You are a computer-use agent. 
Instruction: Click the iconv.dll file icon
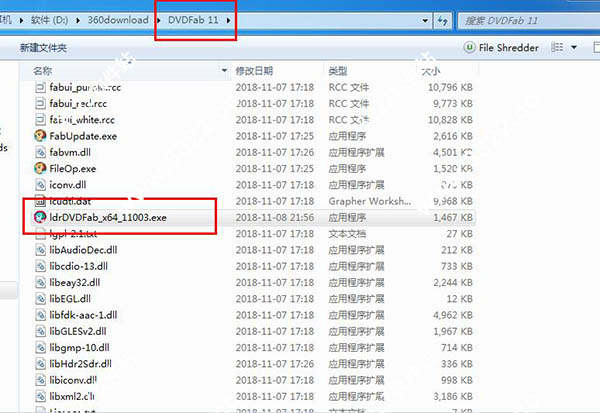coord(40,185)
